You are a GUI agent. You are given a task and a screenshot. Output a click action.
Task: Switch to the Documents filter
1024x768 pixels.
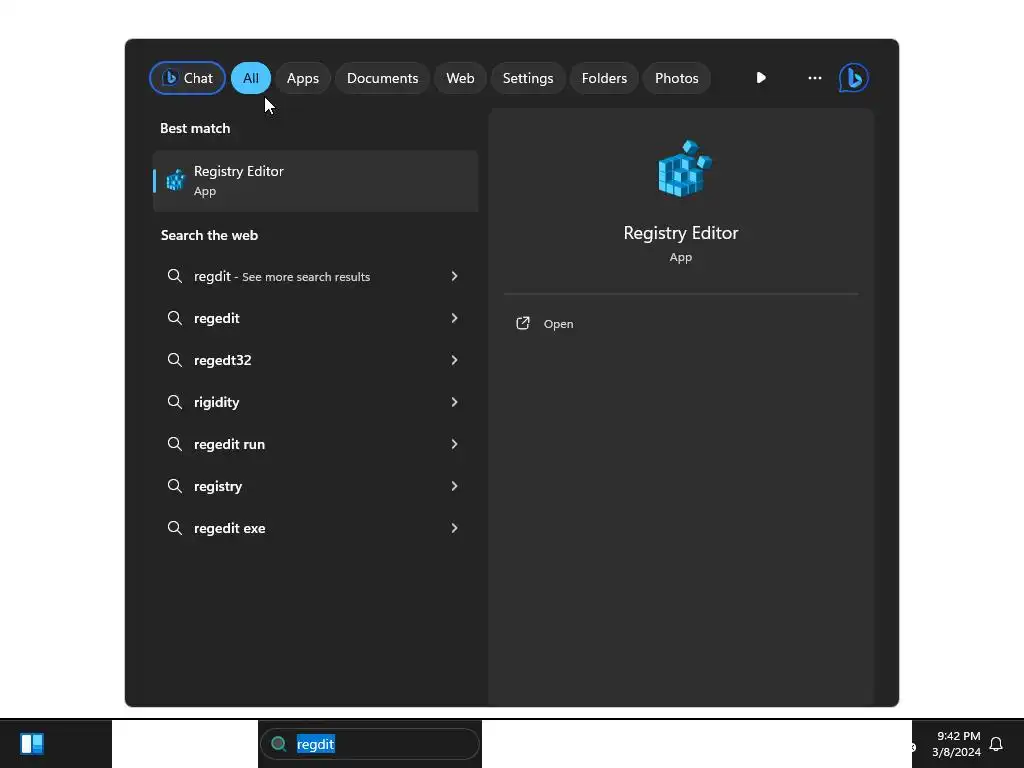[x=382, y=78]
